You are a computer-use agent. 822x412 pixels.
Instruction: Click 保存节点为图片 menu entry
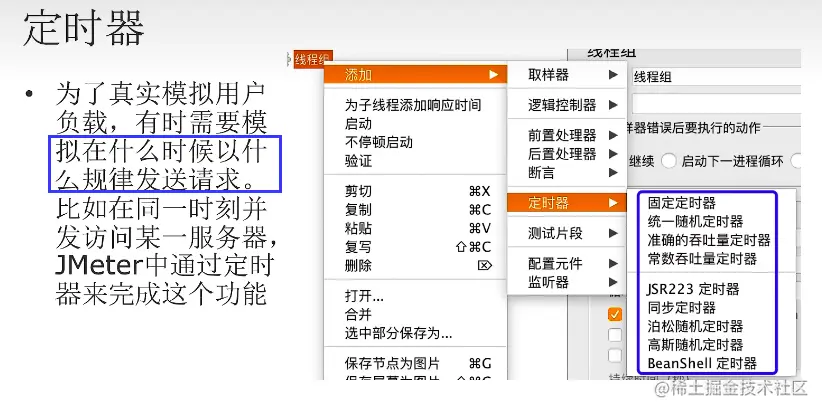[x=416, y=363]
